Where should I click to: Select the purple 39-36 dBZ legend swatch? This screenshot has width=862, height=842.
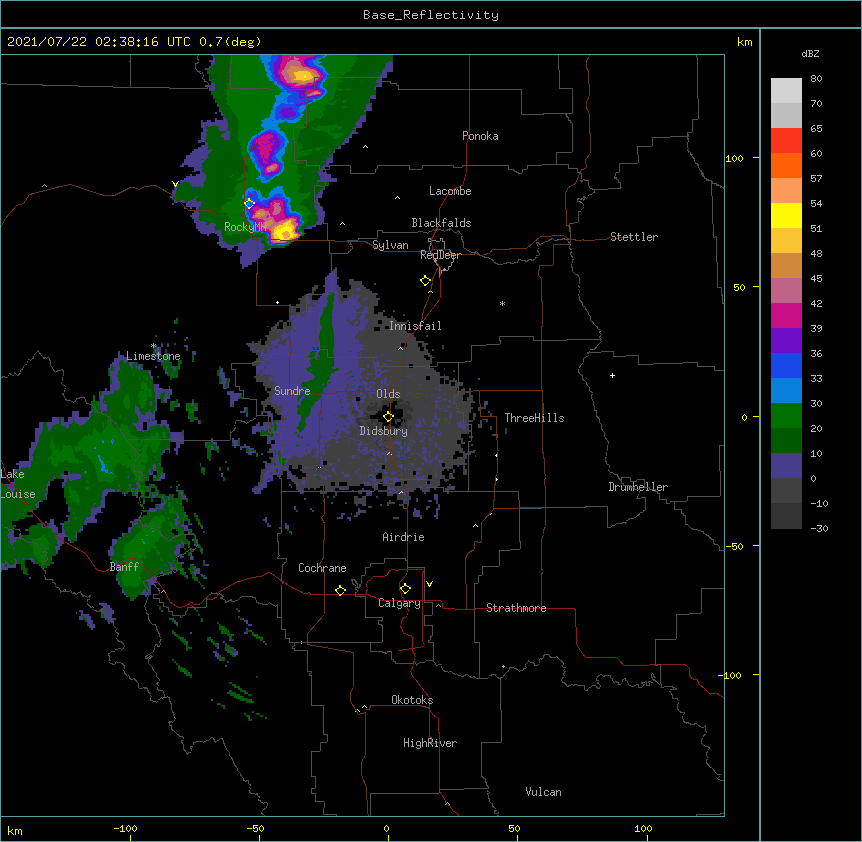(x=786, y=341)
